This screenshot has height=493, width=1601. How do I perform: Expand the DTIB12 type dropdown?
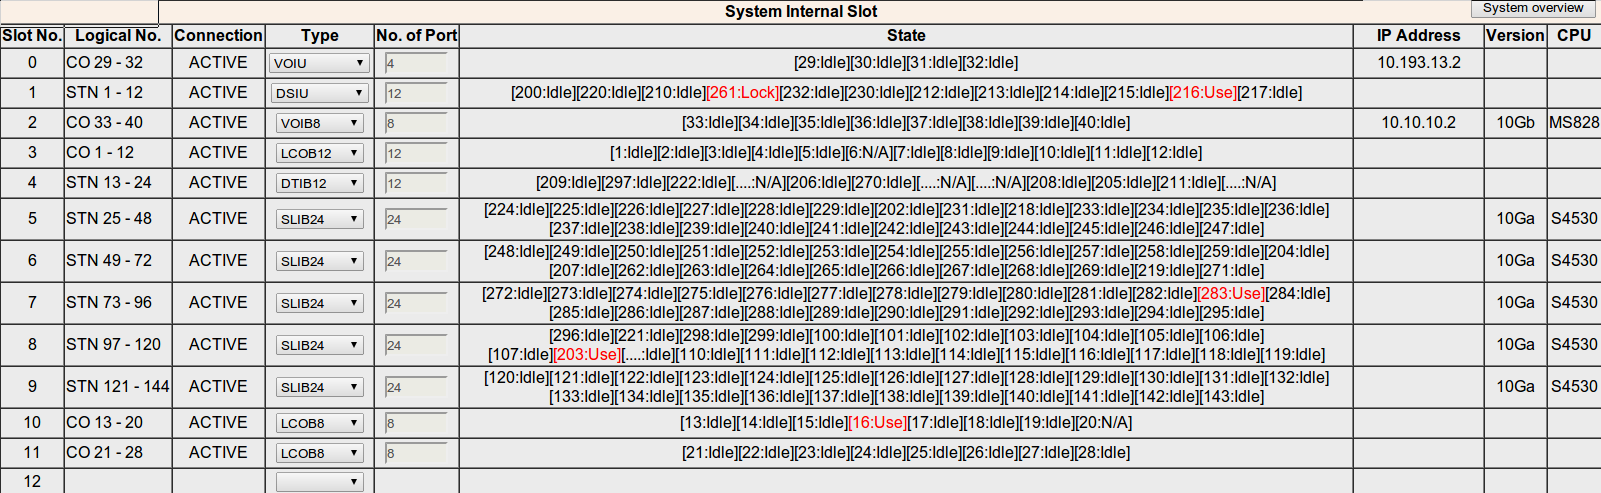(x=319, y=183)
